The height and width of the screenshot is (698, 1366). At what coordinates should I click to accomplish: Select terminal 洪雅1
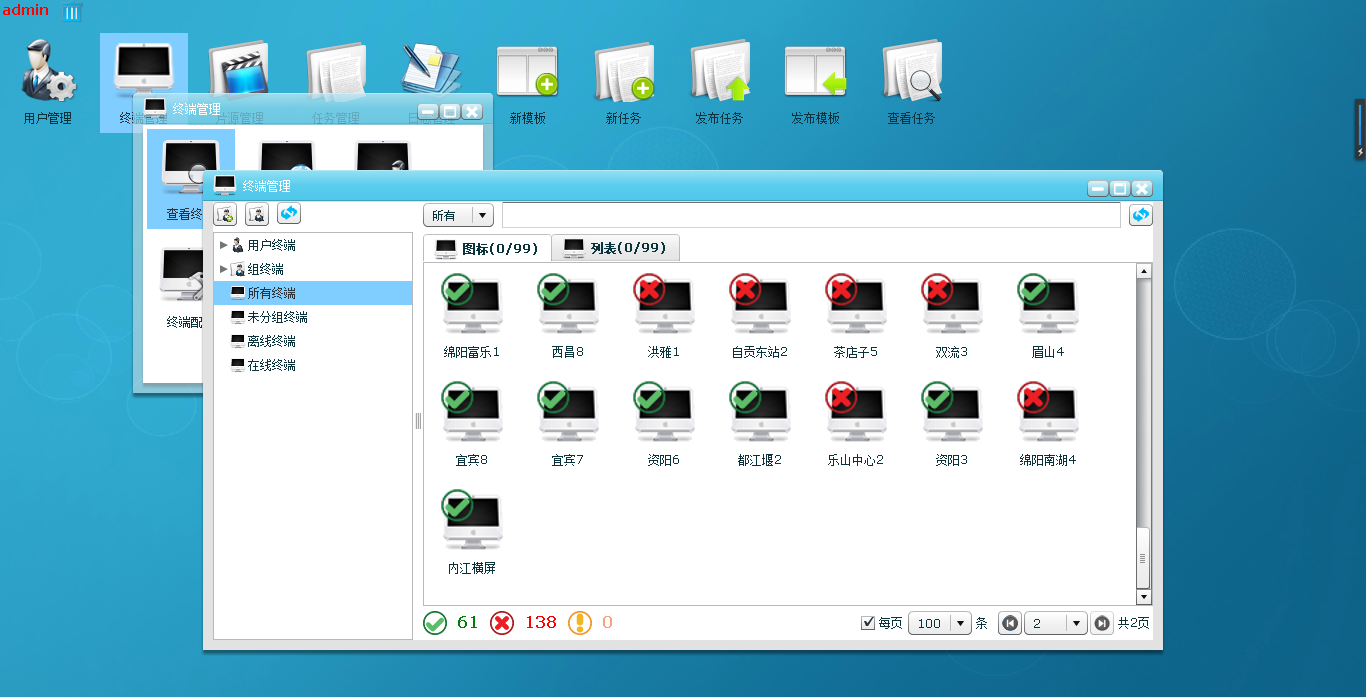point(664,316)
